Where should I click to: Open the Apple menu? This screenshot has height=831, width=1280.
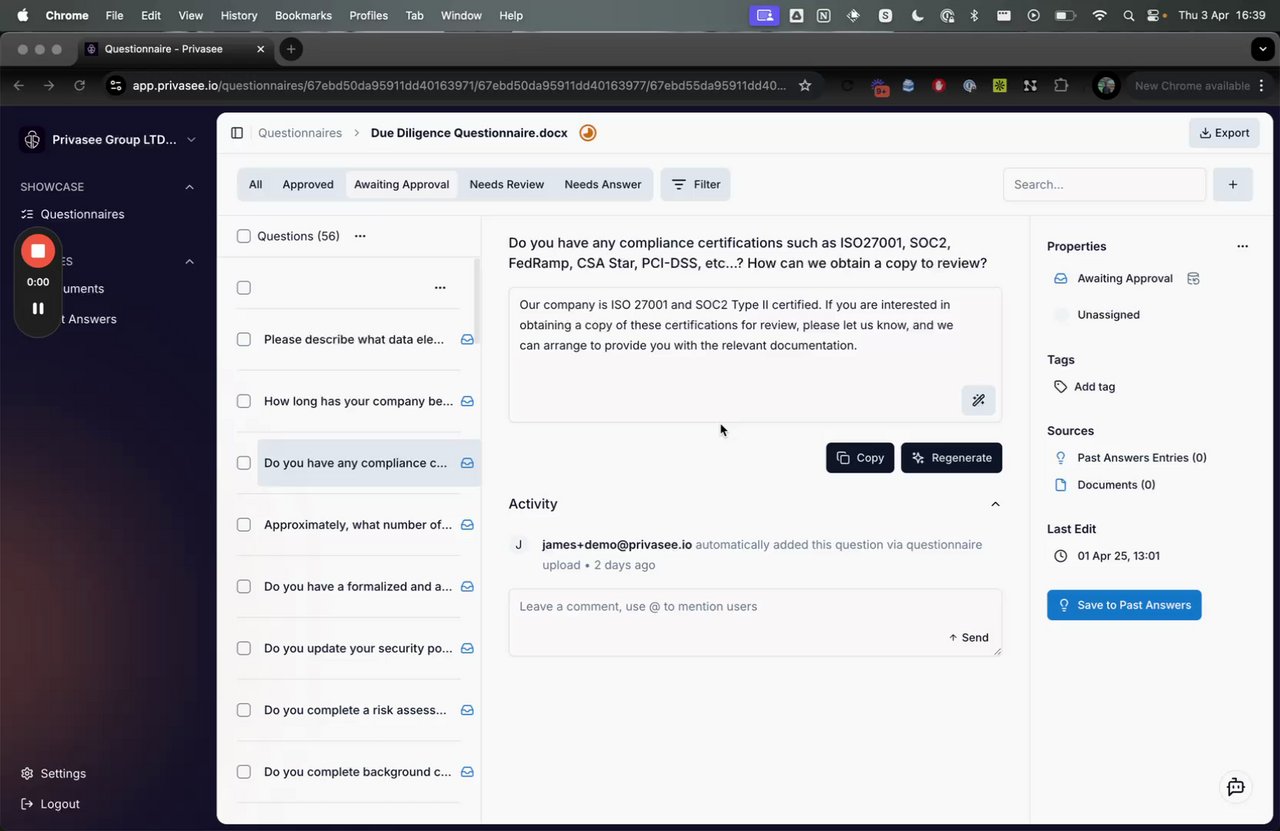(x=22, y=15)
